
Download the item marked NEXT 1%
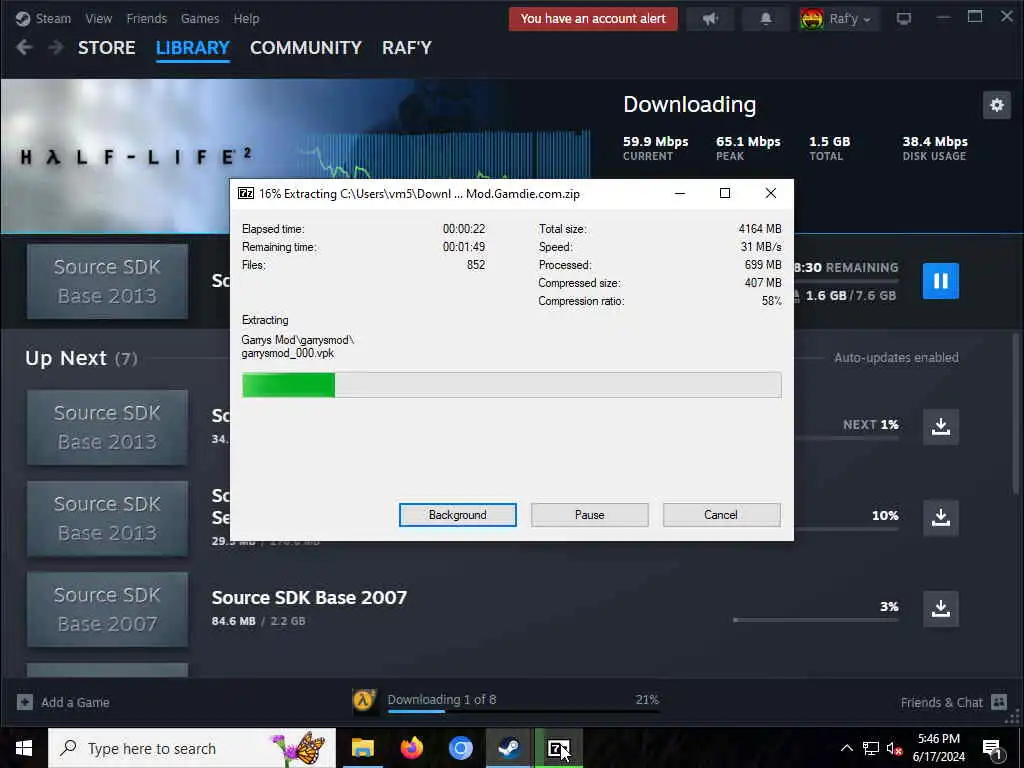pos(940,426)
